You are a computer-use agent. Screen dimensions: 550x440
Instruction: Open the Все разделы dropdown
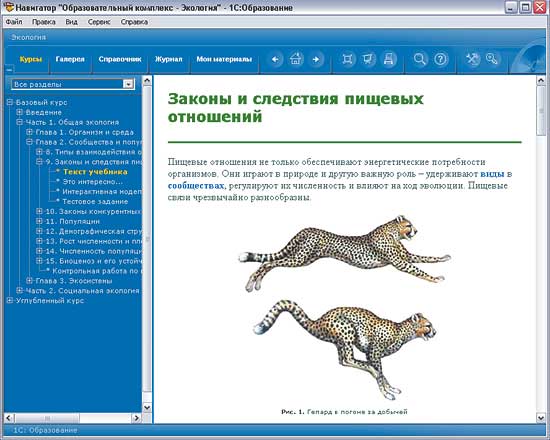coord(73,84)
